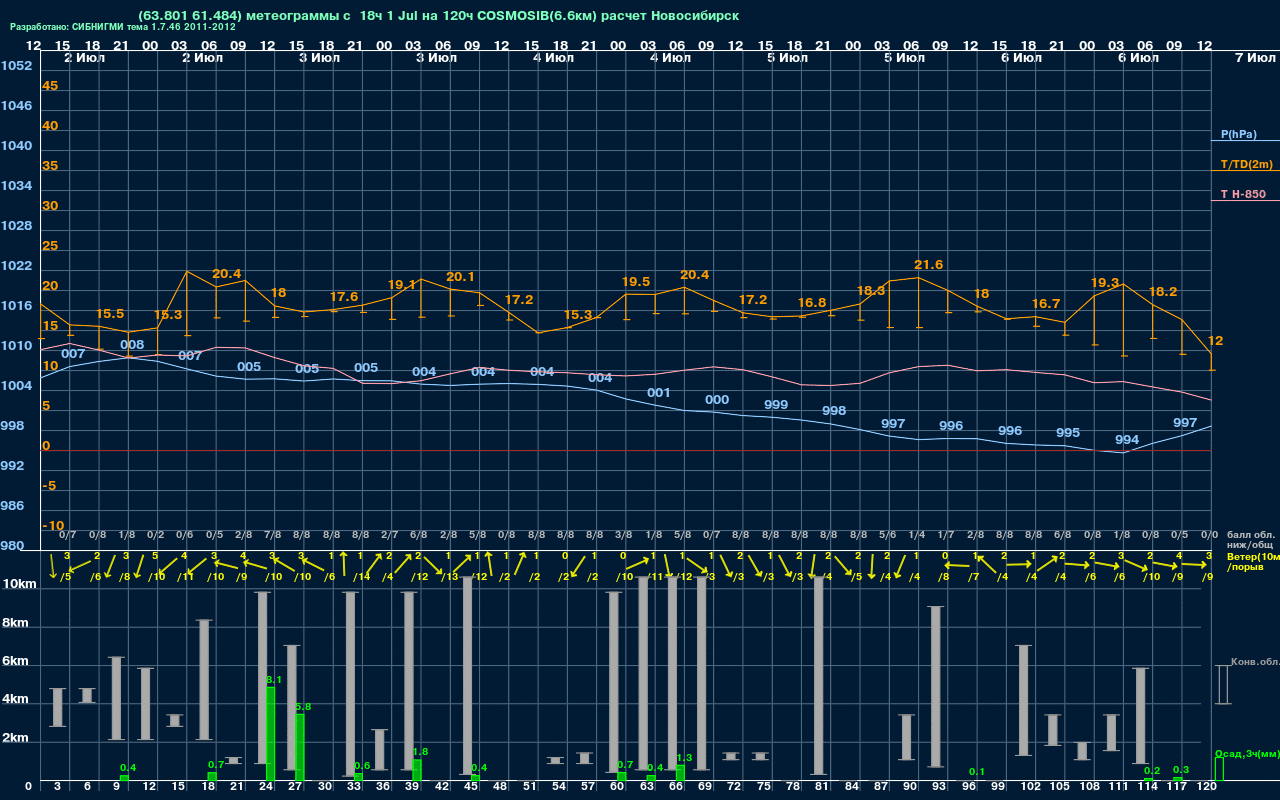Click the 17.6 temperature label
The image size is (1280, 800).
tap(344, 297)
